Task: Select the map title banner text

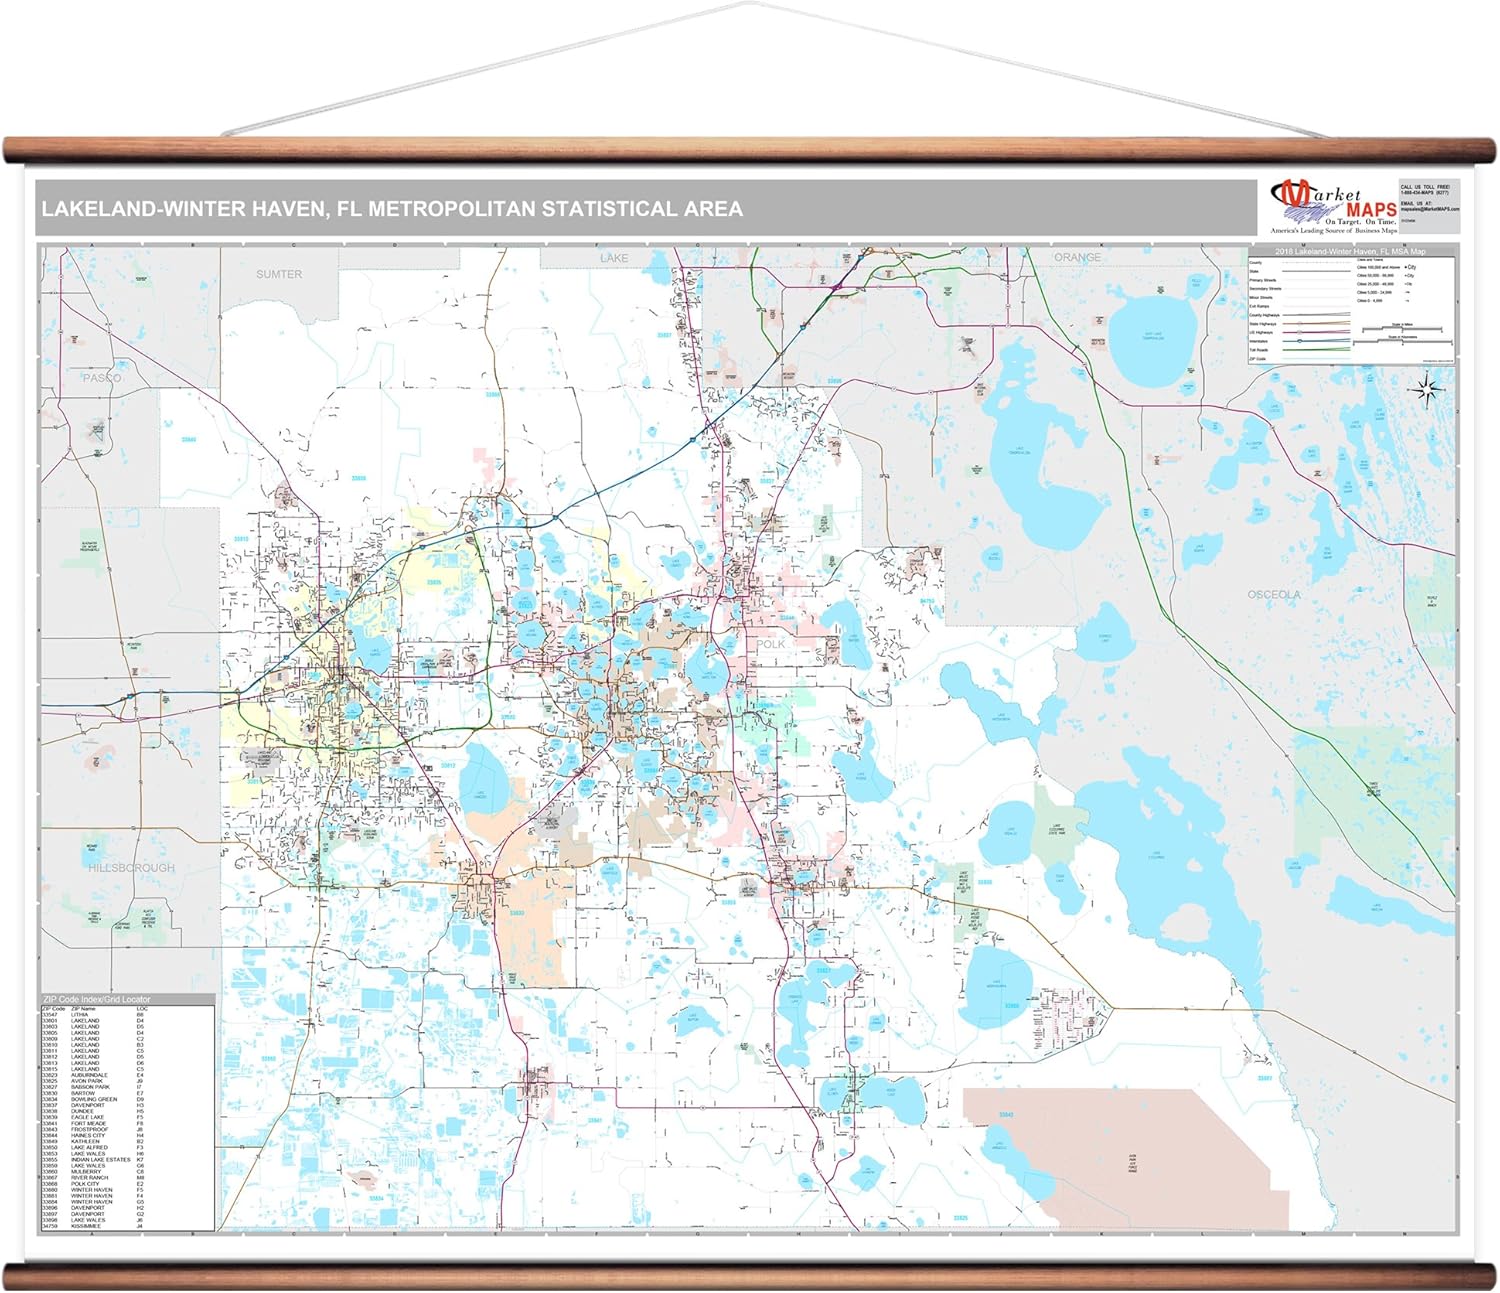Action: [x=392, y=209]
